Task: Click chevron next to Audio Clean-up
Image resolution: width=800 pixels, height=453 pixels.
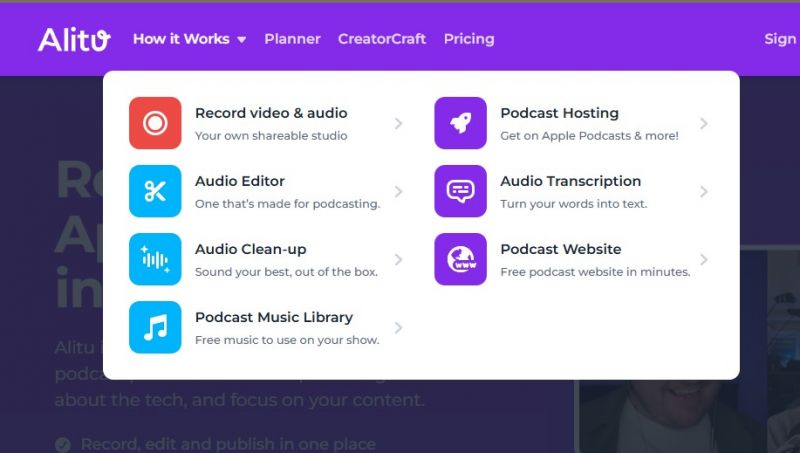Action: point(398,260)
